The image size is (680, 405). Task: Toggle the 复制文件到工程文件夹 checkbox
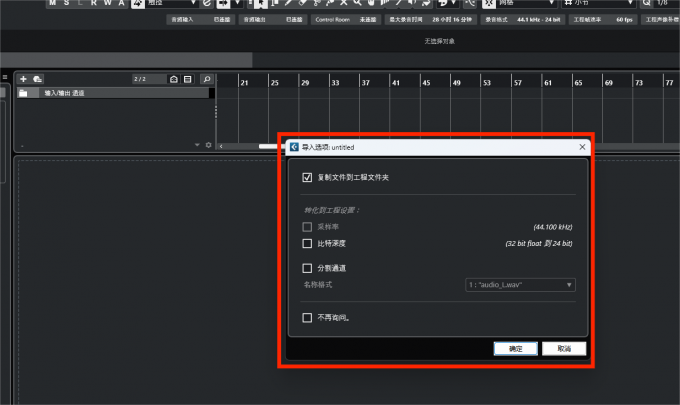307,177
